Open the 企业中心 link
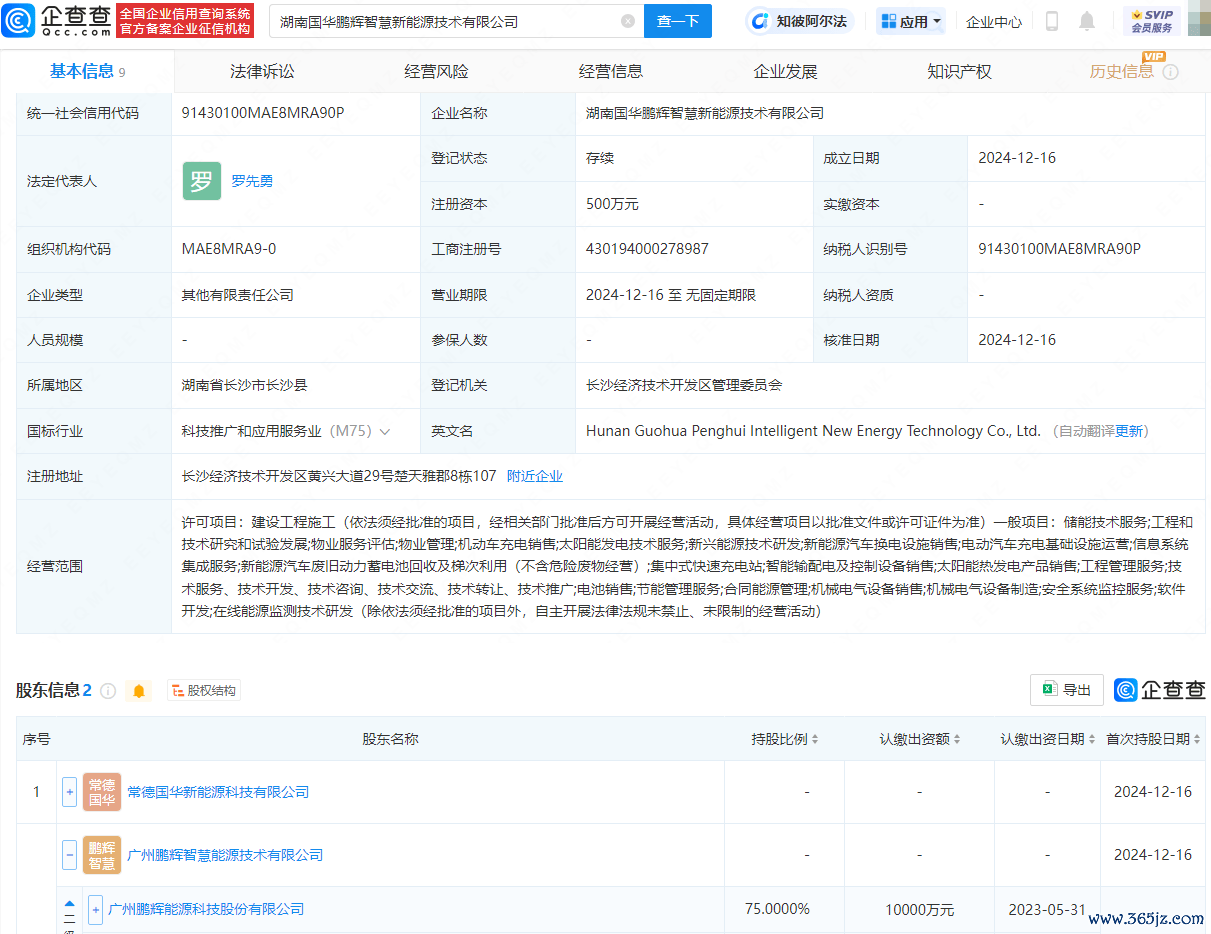This screenshot has height=934, width=1211. 994,21
